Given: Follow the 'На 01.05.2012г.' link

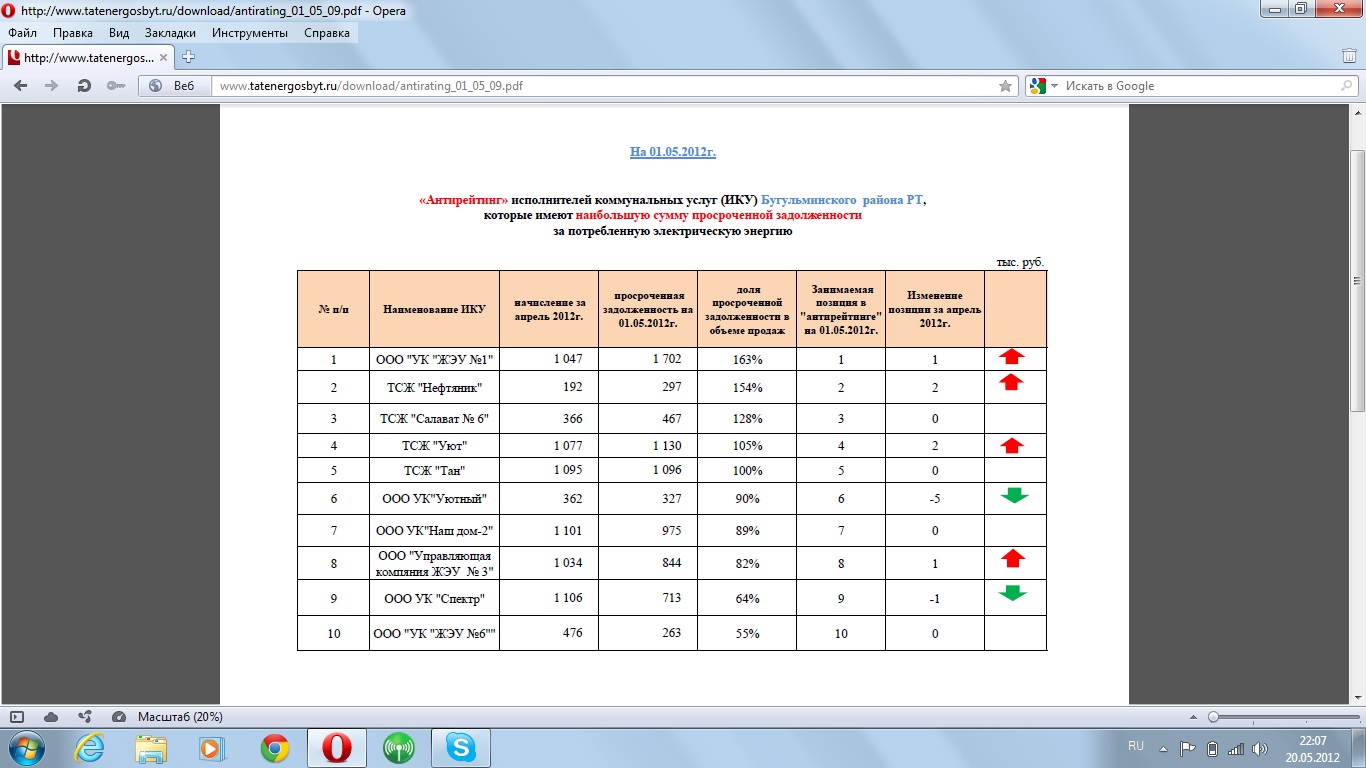Looking at the screenshot, I should click(x=672, y=152).
